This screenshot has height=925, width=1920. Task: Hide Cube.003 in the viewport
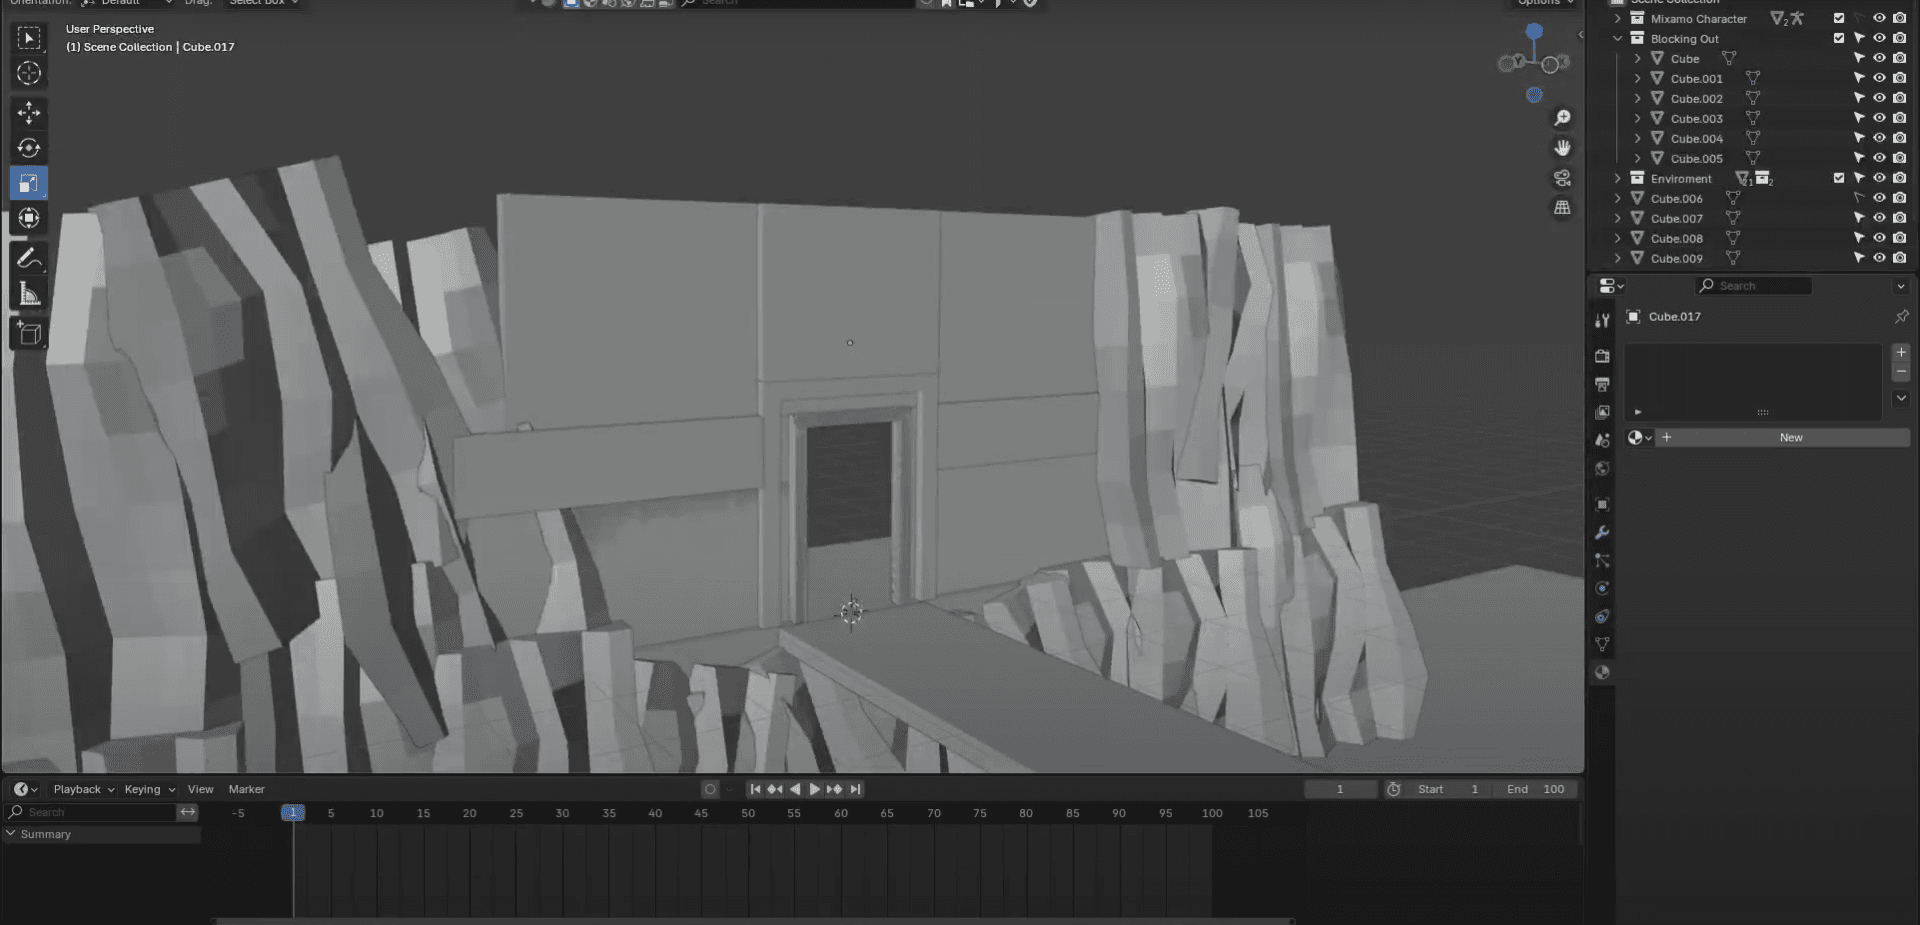pos(1879,118)
